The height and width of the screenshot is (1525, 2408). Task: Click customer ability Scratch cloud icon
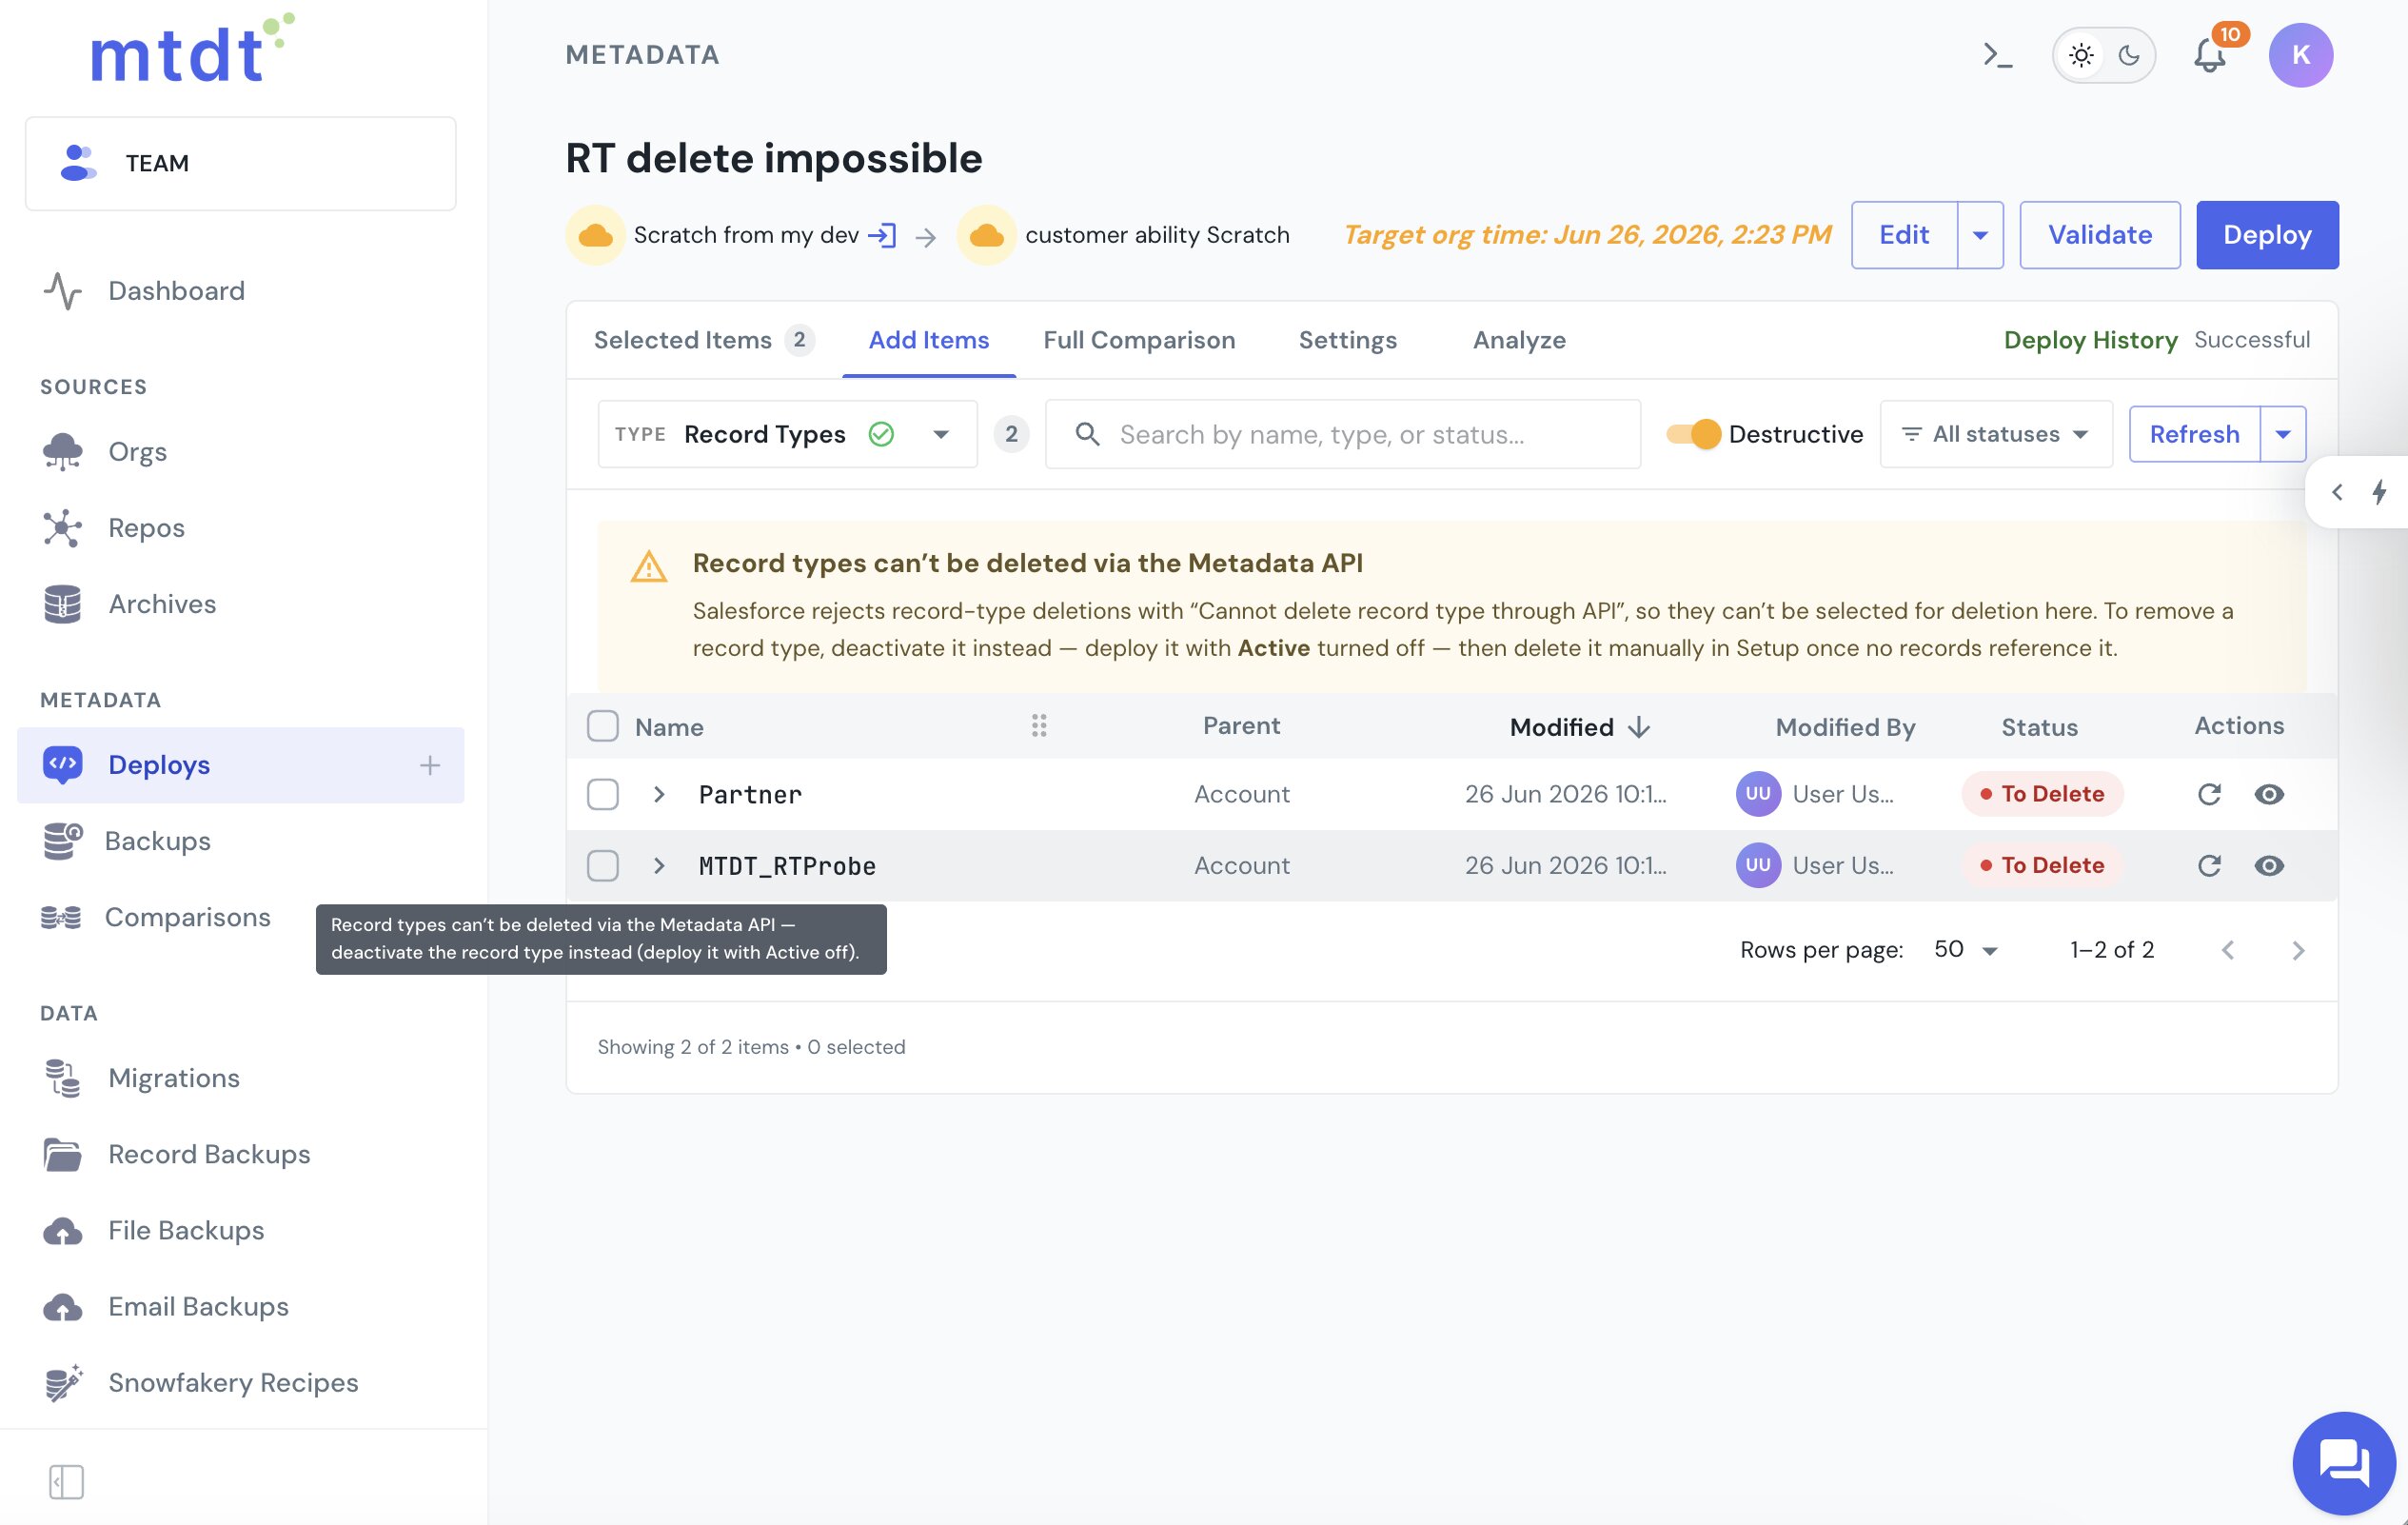987,235
